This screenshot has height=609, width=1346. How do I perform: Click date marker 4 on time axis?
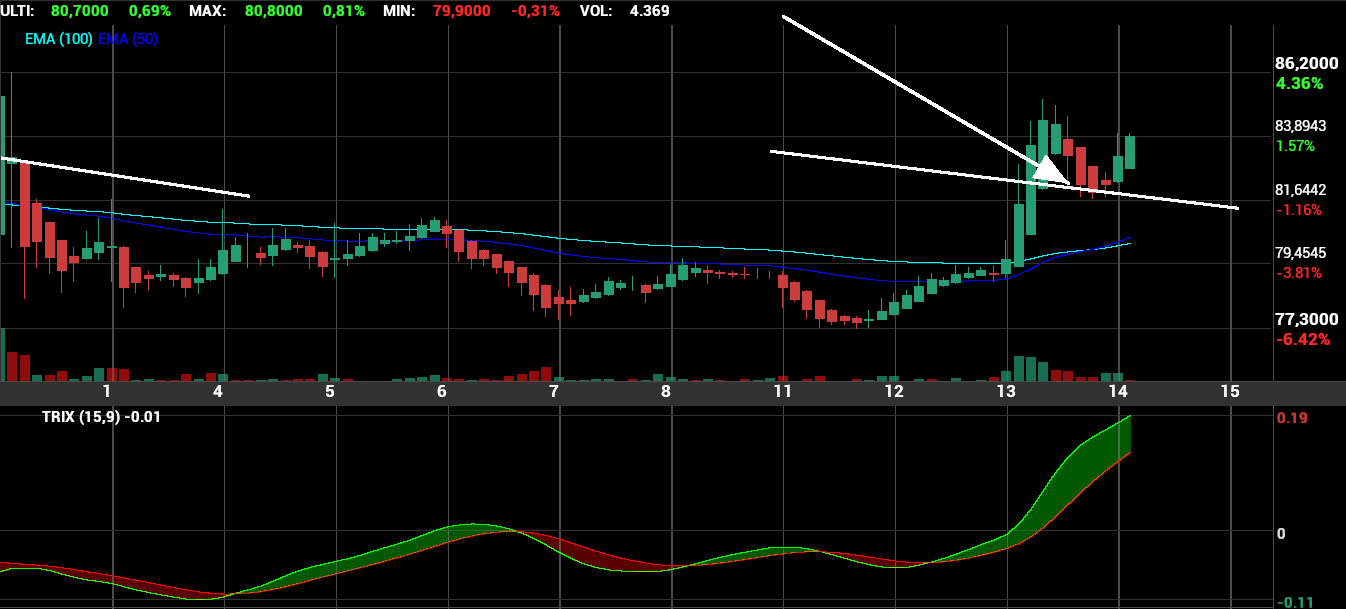click(218, 391)
